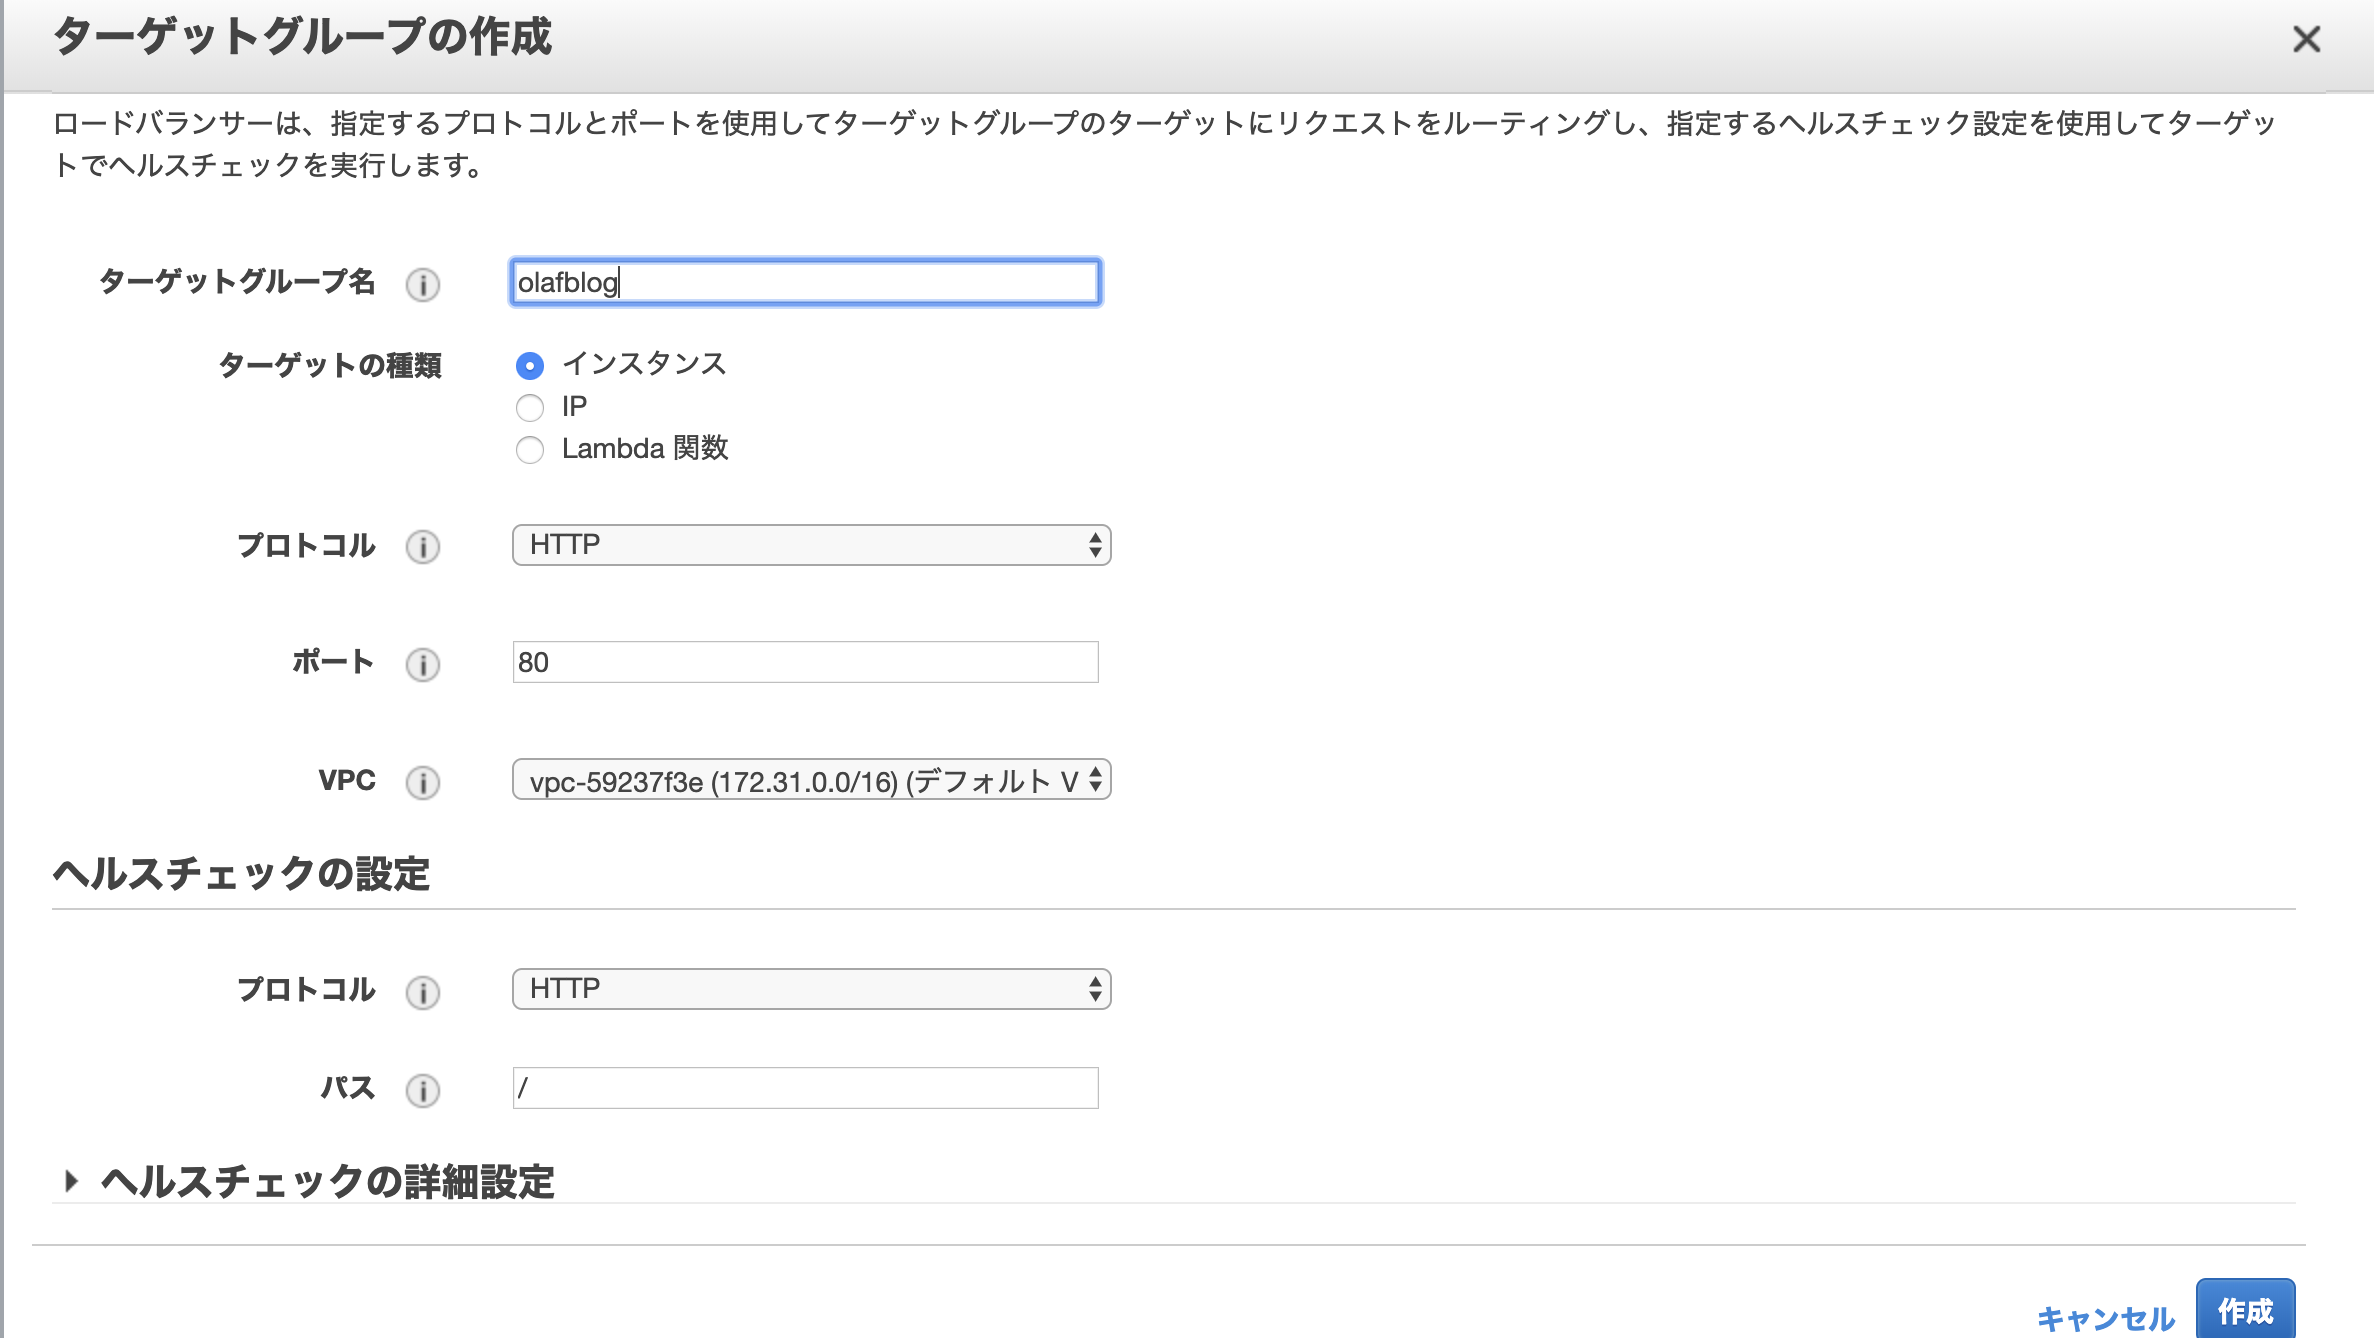Open the health check protocol dropdown
This screenshot has height=1338, width=2374.
810,990
